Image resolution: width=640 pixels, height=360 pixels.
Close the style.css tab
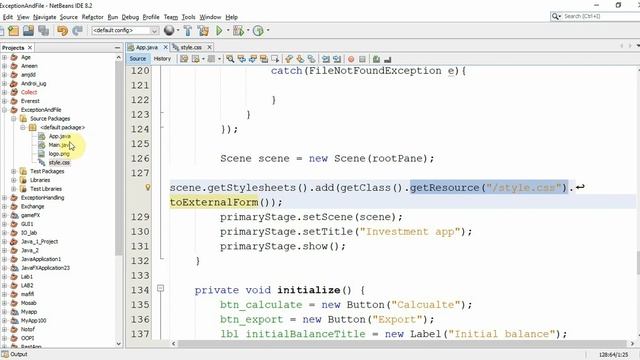[x=209, y=47]
